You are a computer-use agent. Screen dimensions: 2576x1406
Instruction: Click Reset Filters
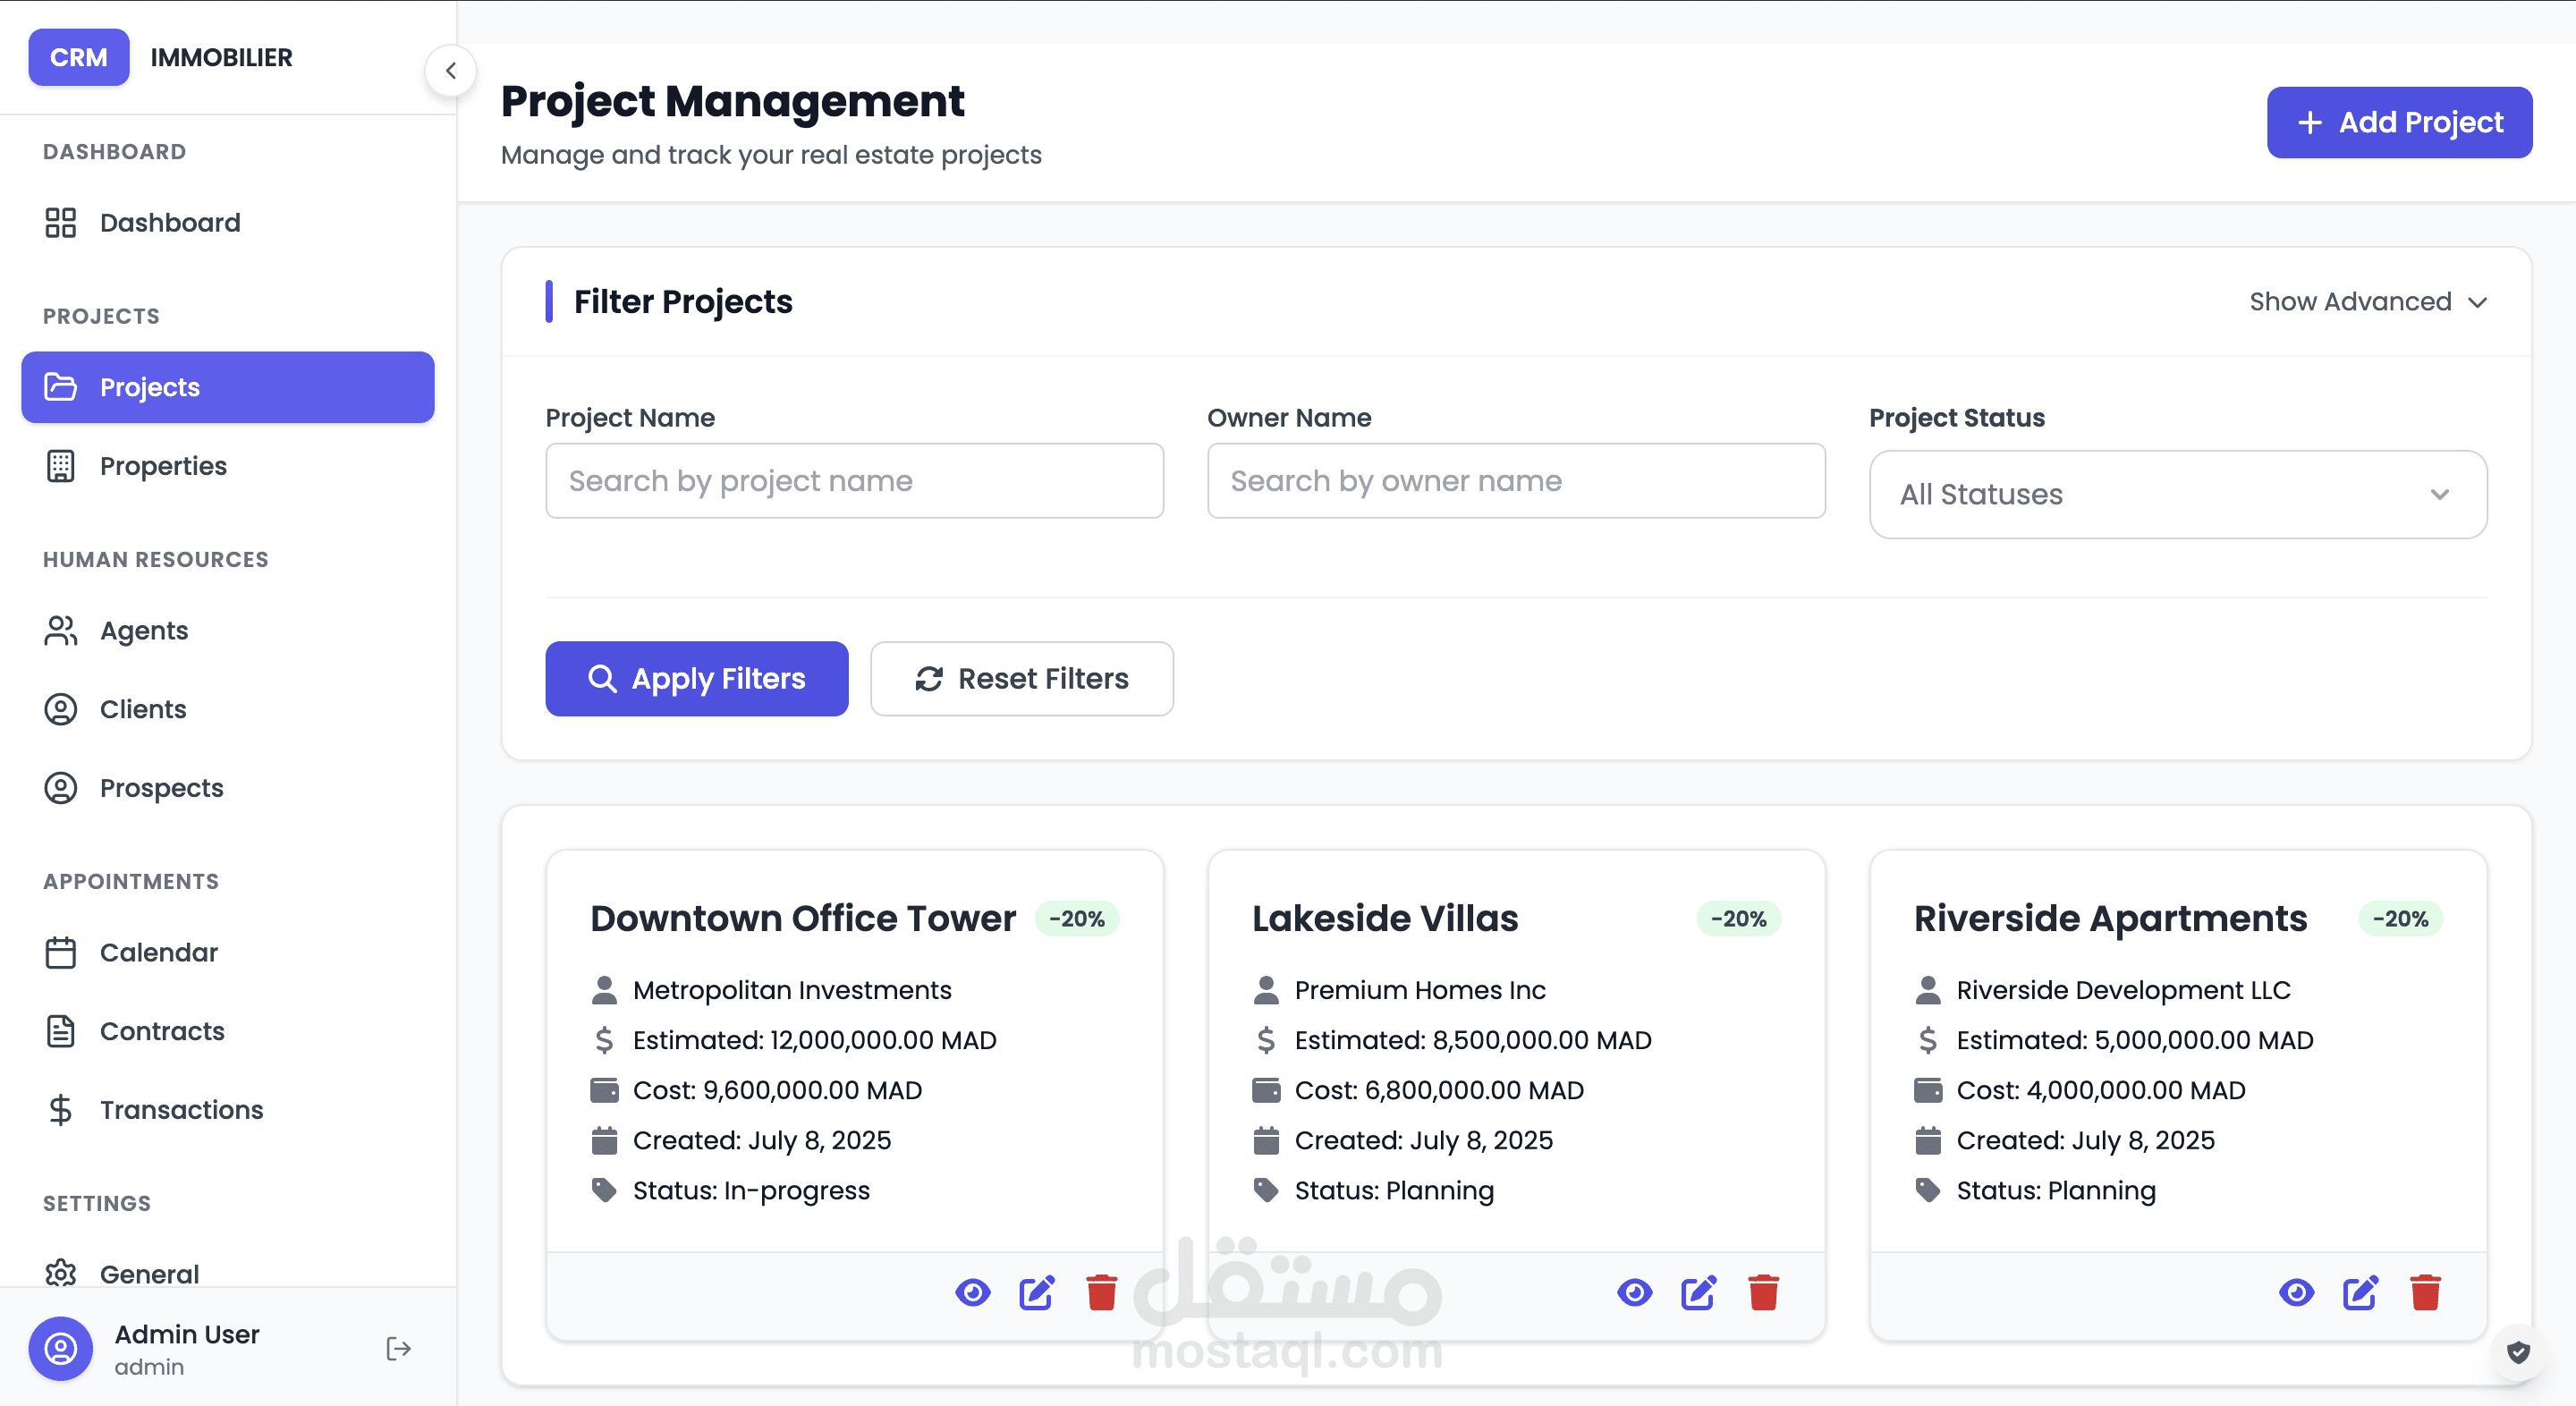(1022, 679)
